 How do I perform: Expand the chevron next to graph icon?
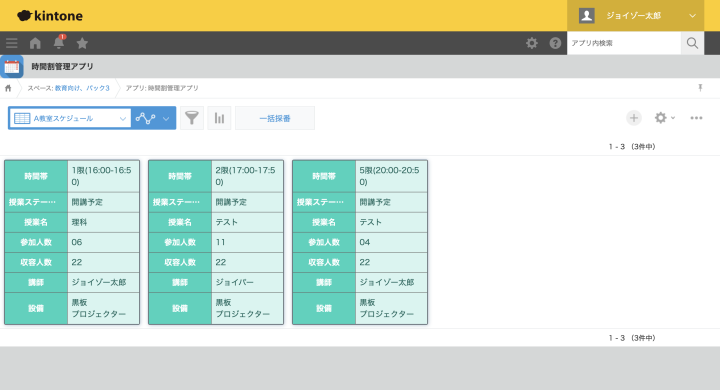tap(166, 119)
